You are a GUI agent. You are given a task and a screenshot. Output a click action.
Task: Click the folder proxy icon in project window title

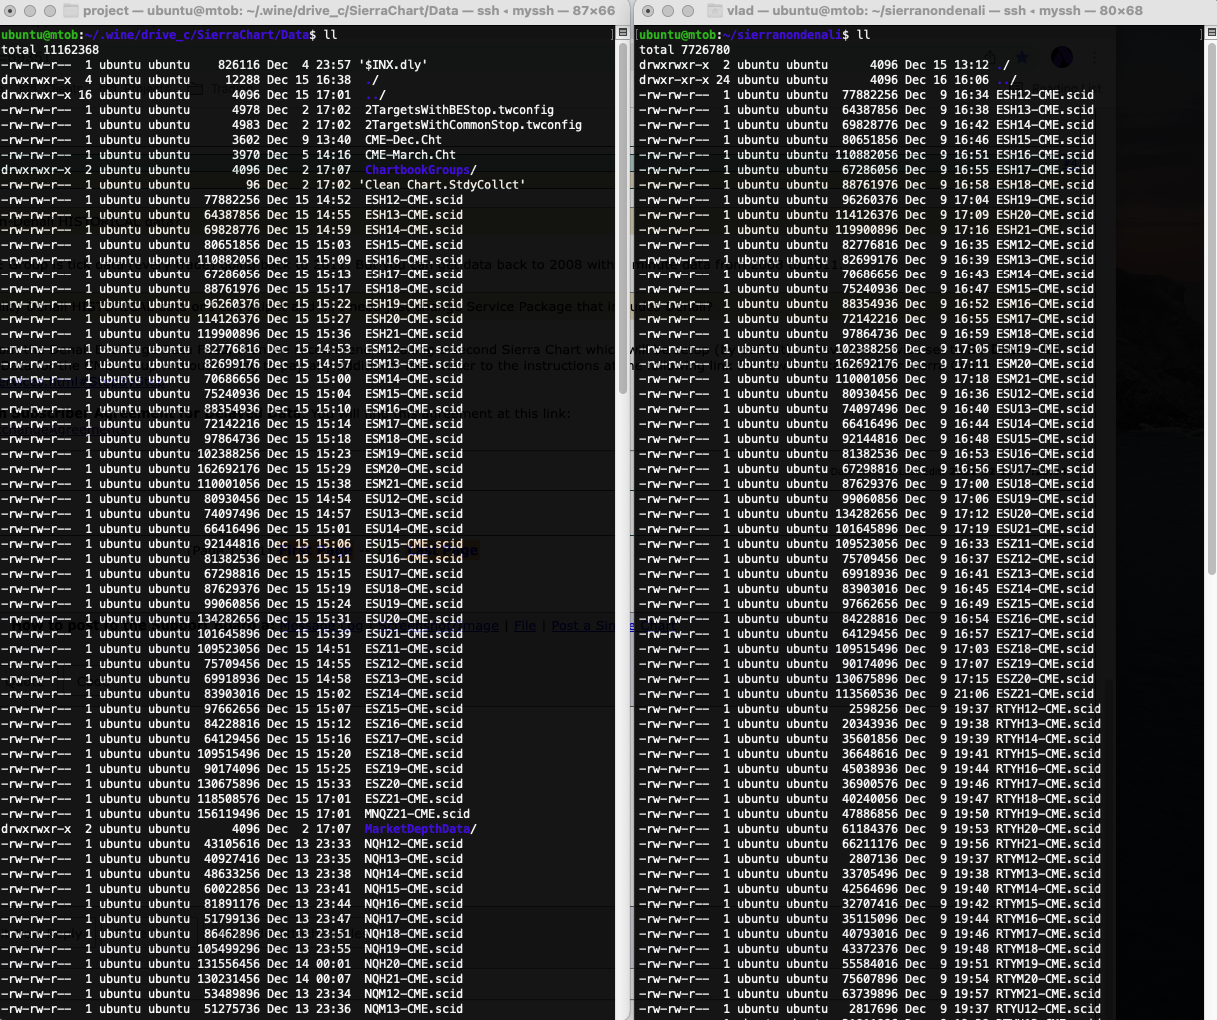tap(71, 11)
